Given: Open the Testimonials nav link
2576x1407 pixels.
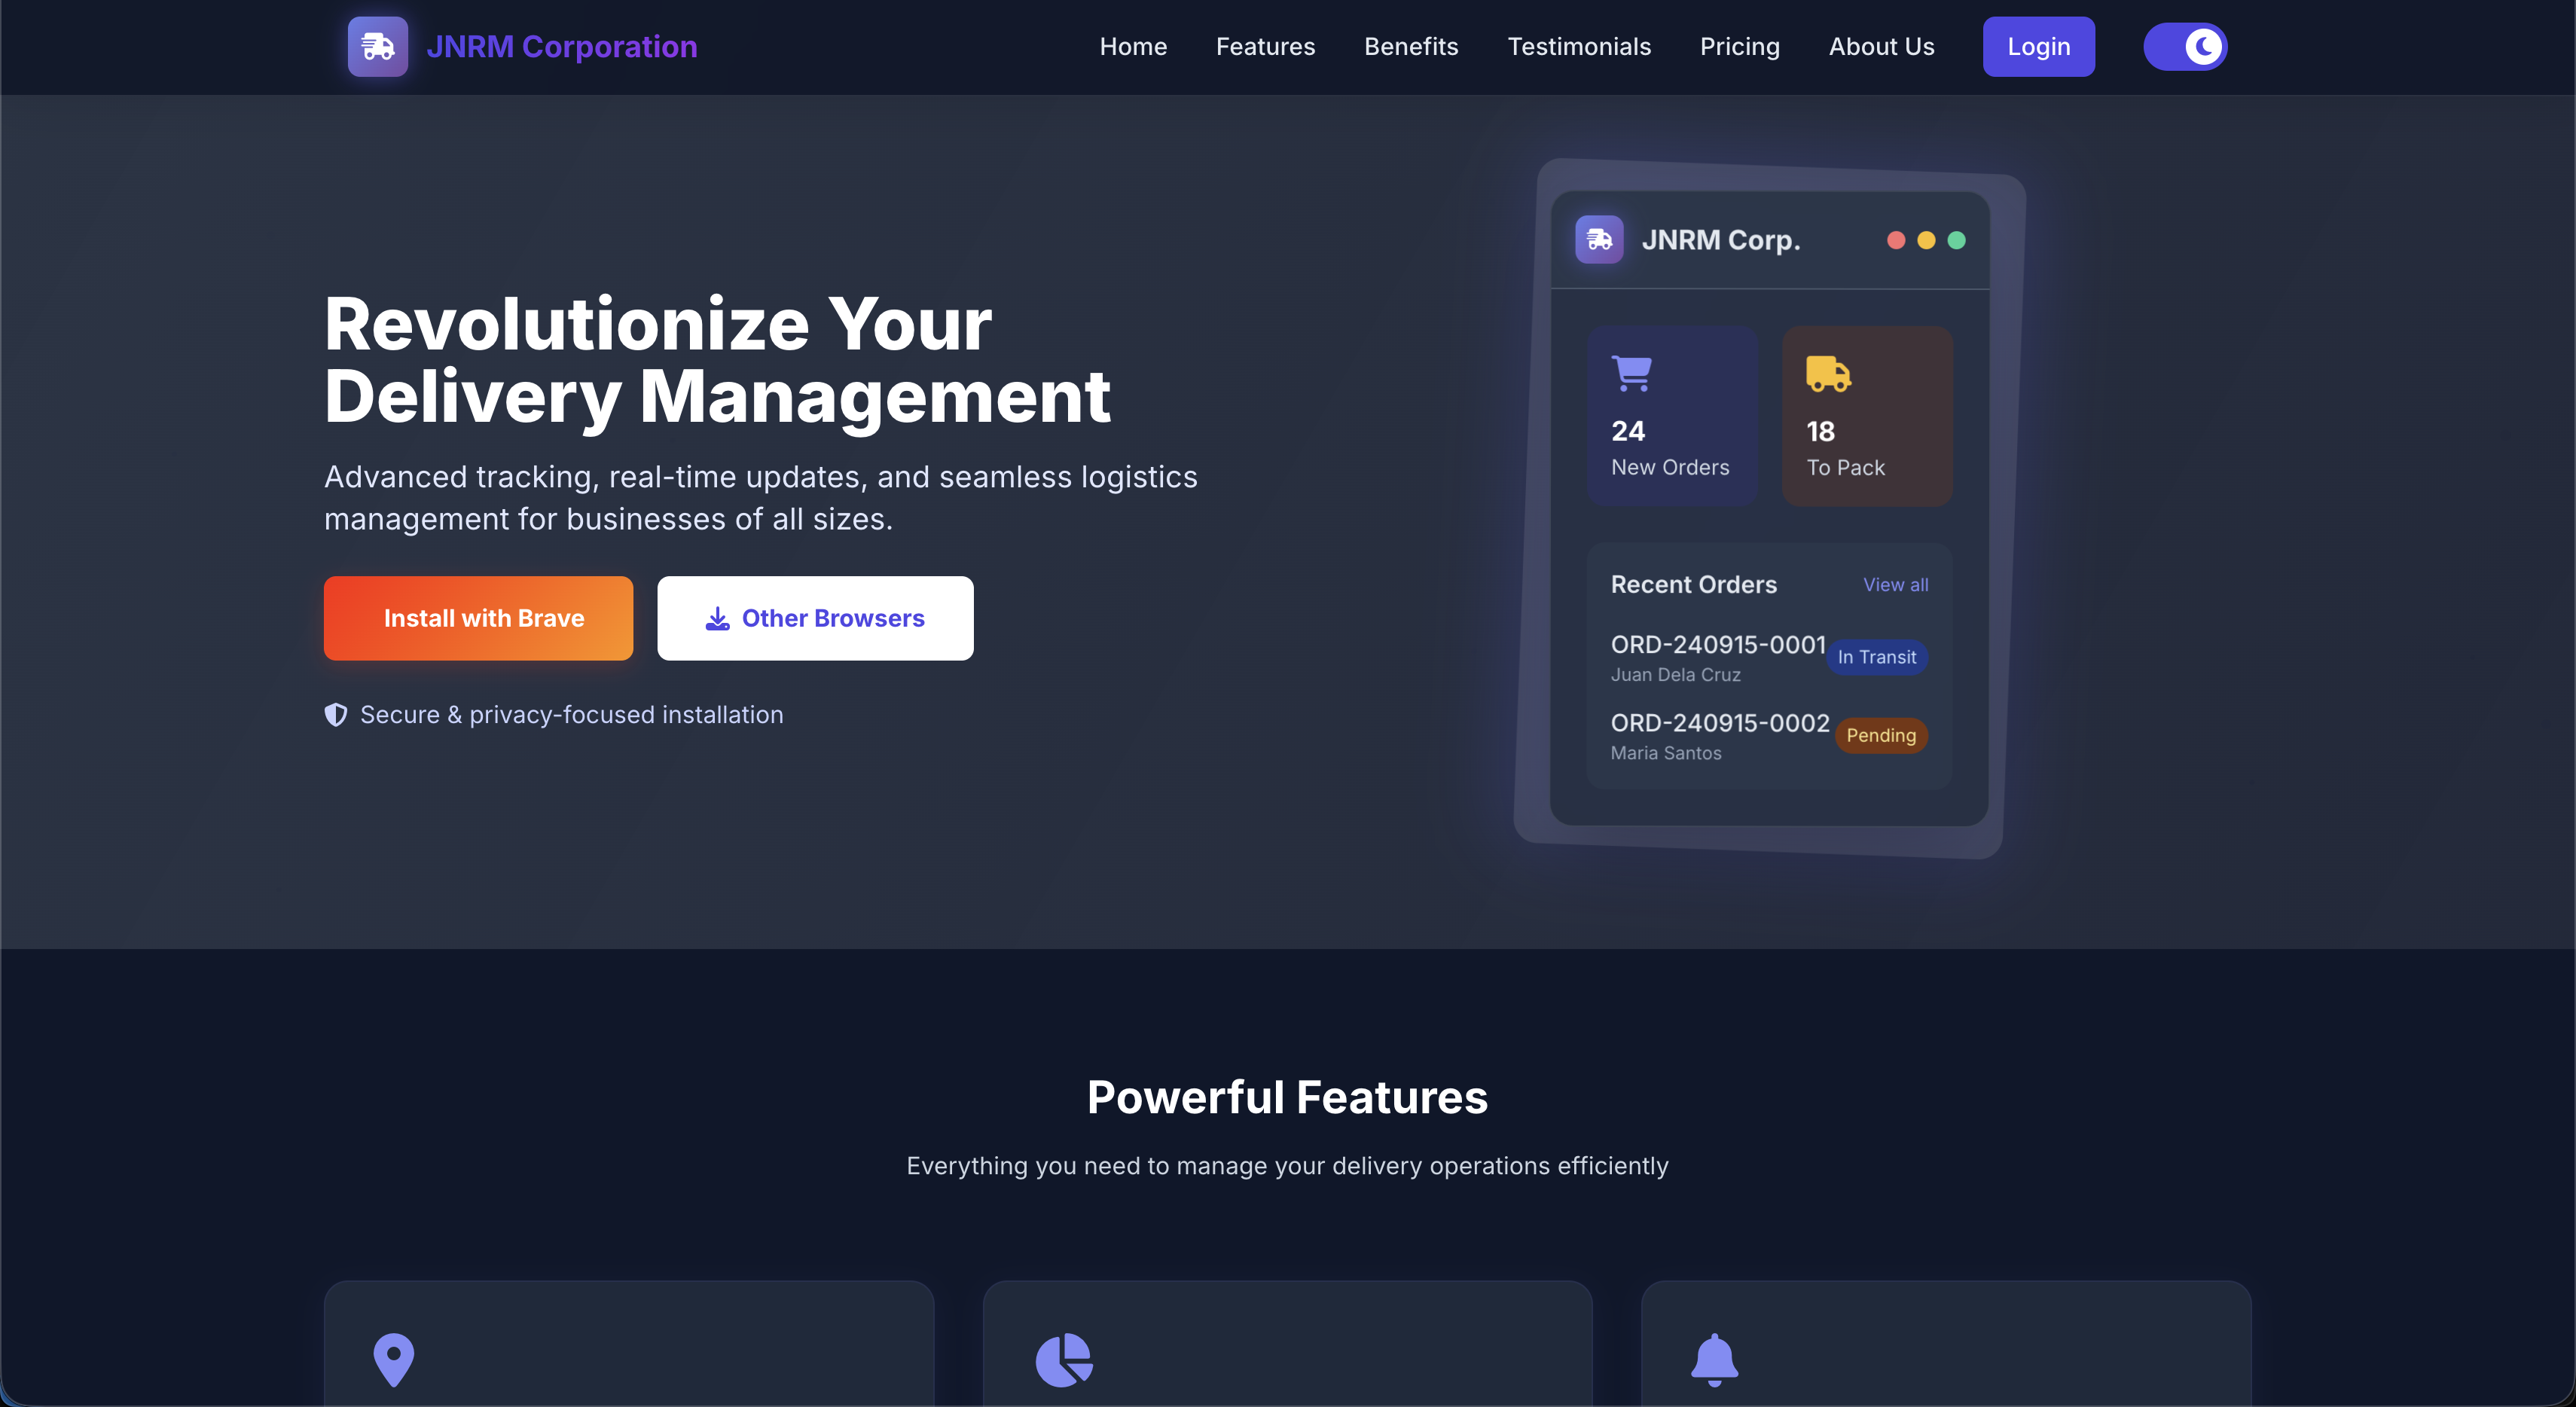Looking at the screenshot, I should coord(1579,46).
